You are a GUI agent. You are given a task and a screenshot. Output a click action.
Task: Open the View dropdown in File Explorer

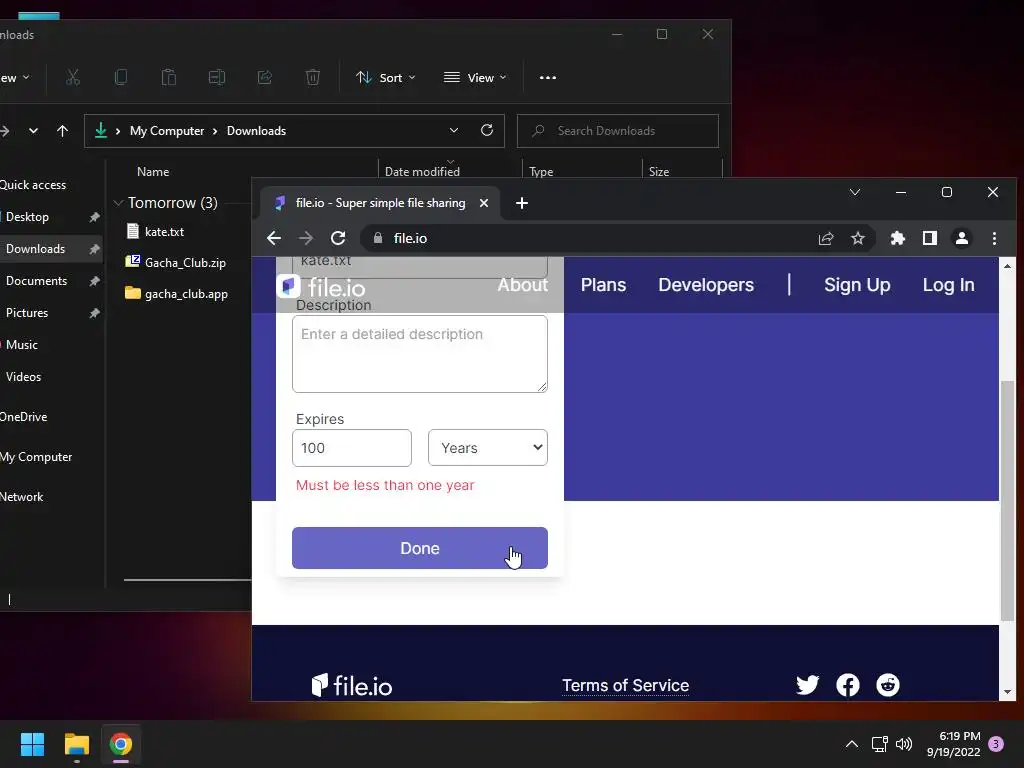point(475,78)
